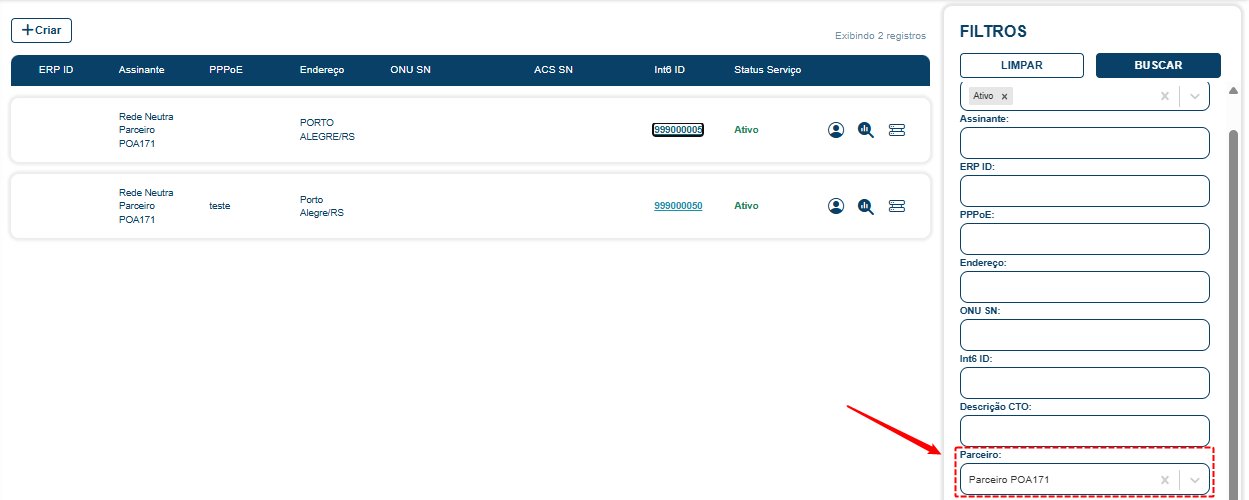Click subscriber name in teste row
The width and height of the screenshot is (1249, 500).
pyautogui.click(x=146, y=206)
